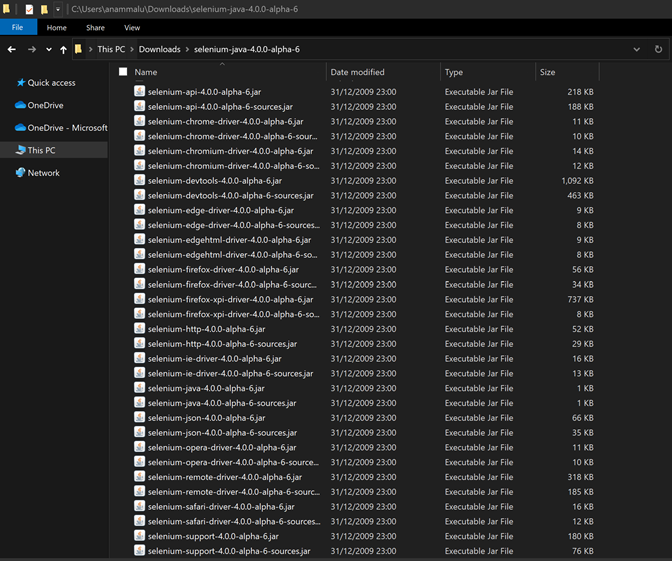
Task: Select file selenium-ie-driver-4.0.0-alpha-6-sources.jar
Action: tap(230, 373)
